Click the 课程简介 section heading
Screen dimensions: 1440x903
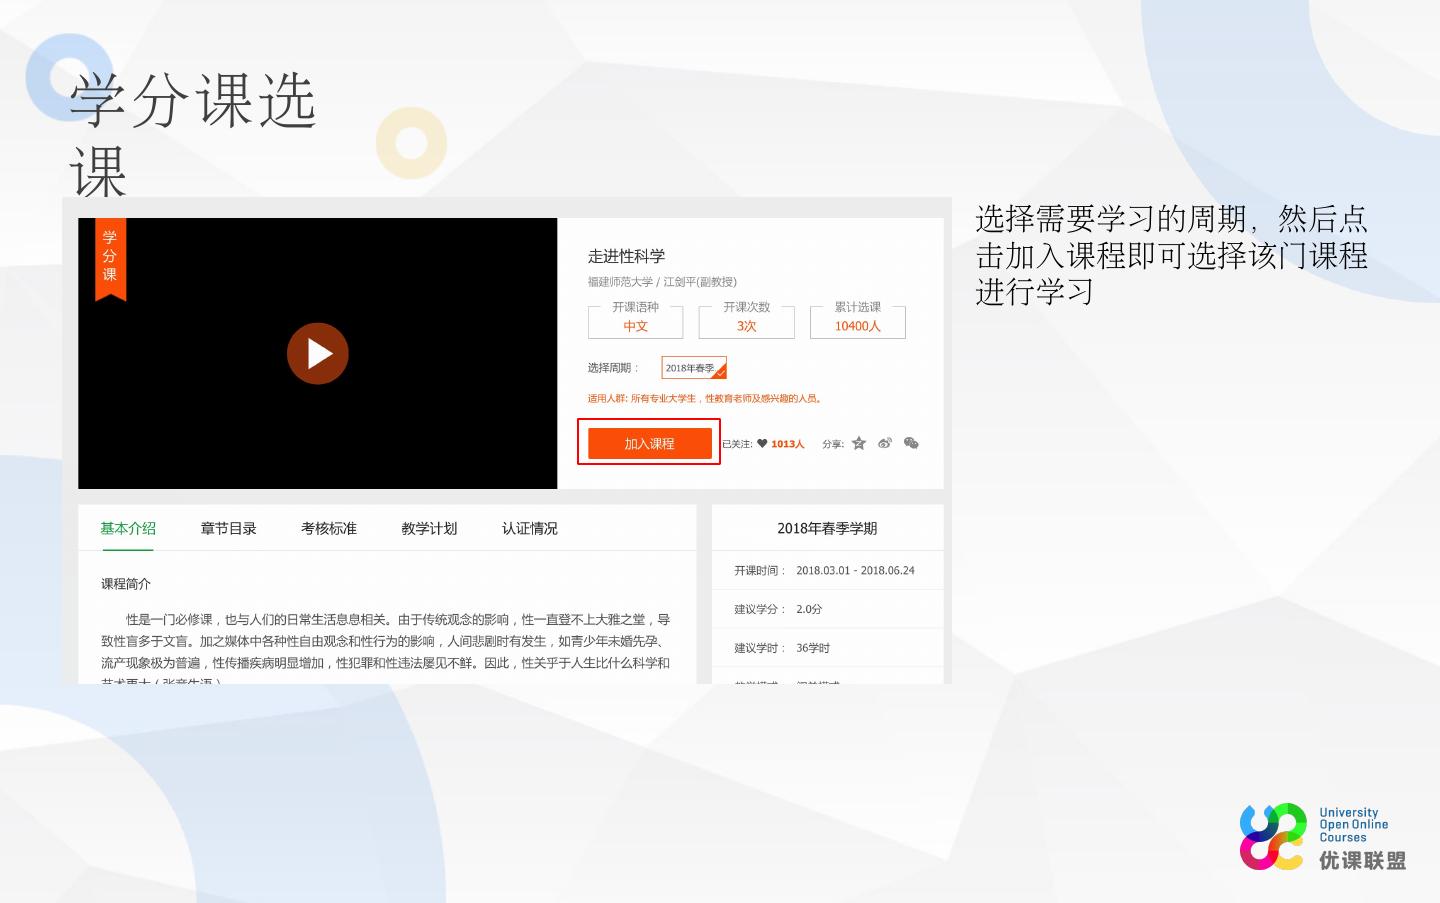(x=126, y=584)
